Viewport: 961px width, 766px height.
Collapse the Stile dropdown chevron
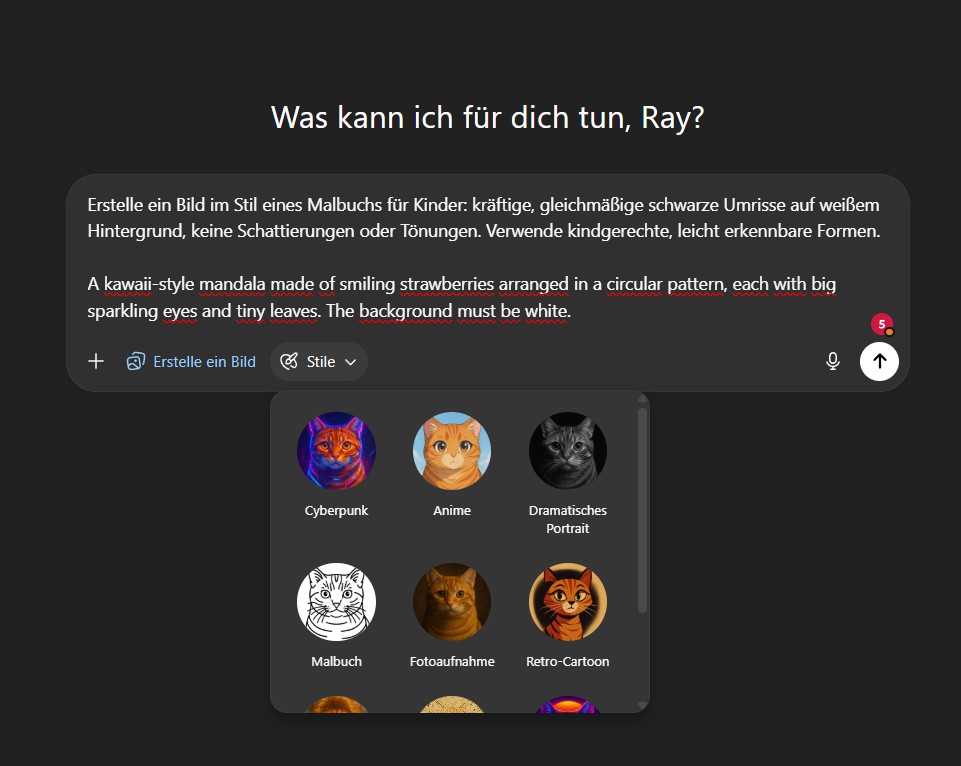click(351, 362)
